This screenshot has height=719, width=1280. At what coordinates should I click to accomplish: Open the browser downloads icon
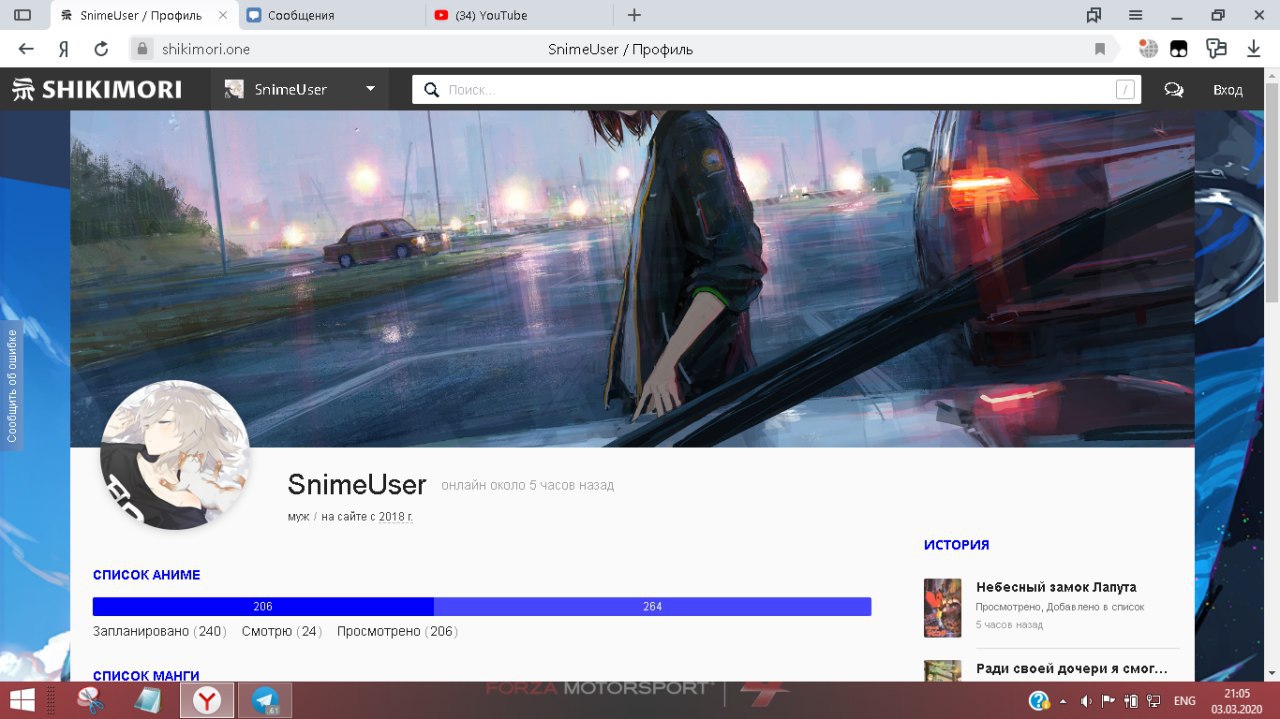pyautogui.click(x=1253, y=49)
